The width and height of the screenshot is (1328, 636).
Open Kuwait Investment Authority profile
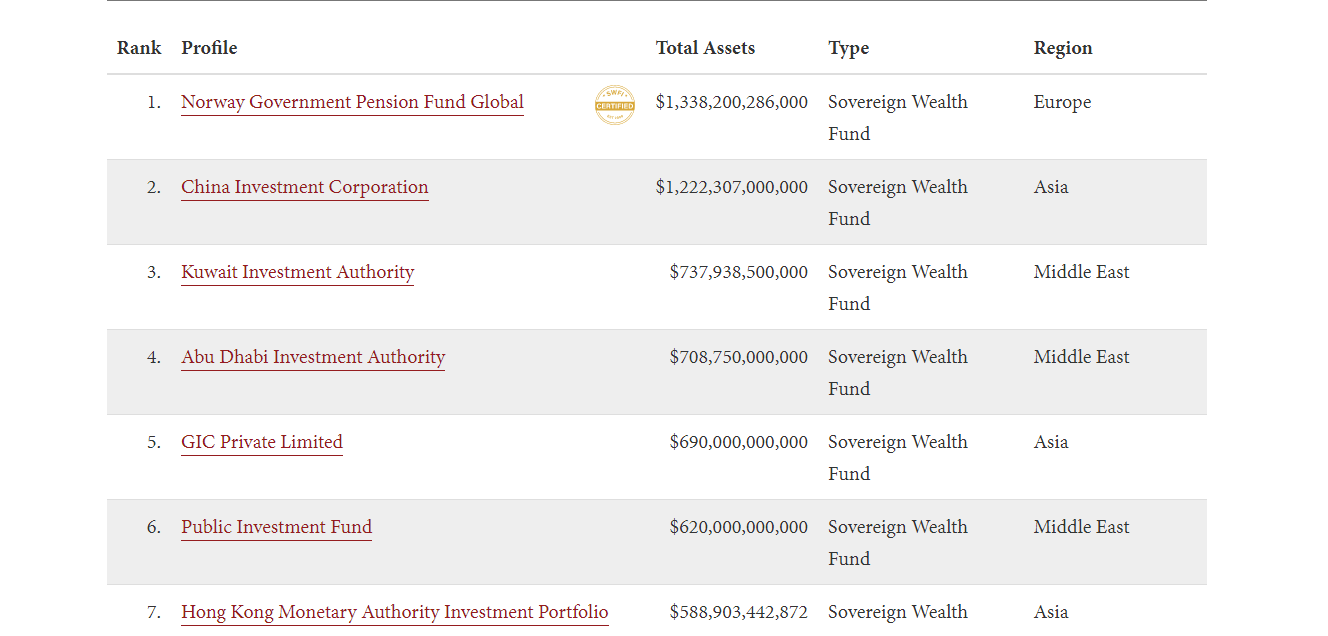pyautogui.click(x=297, y=272)
